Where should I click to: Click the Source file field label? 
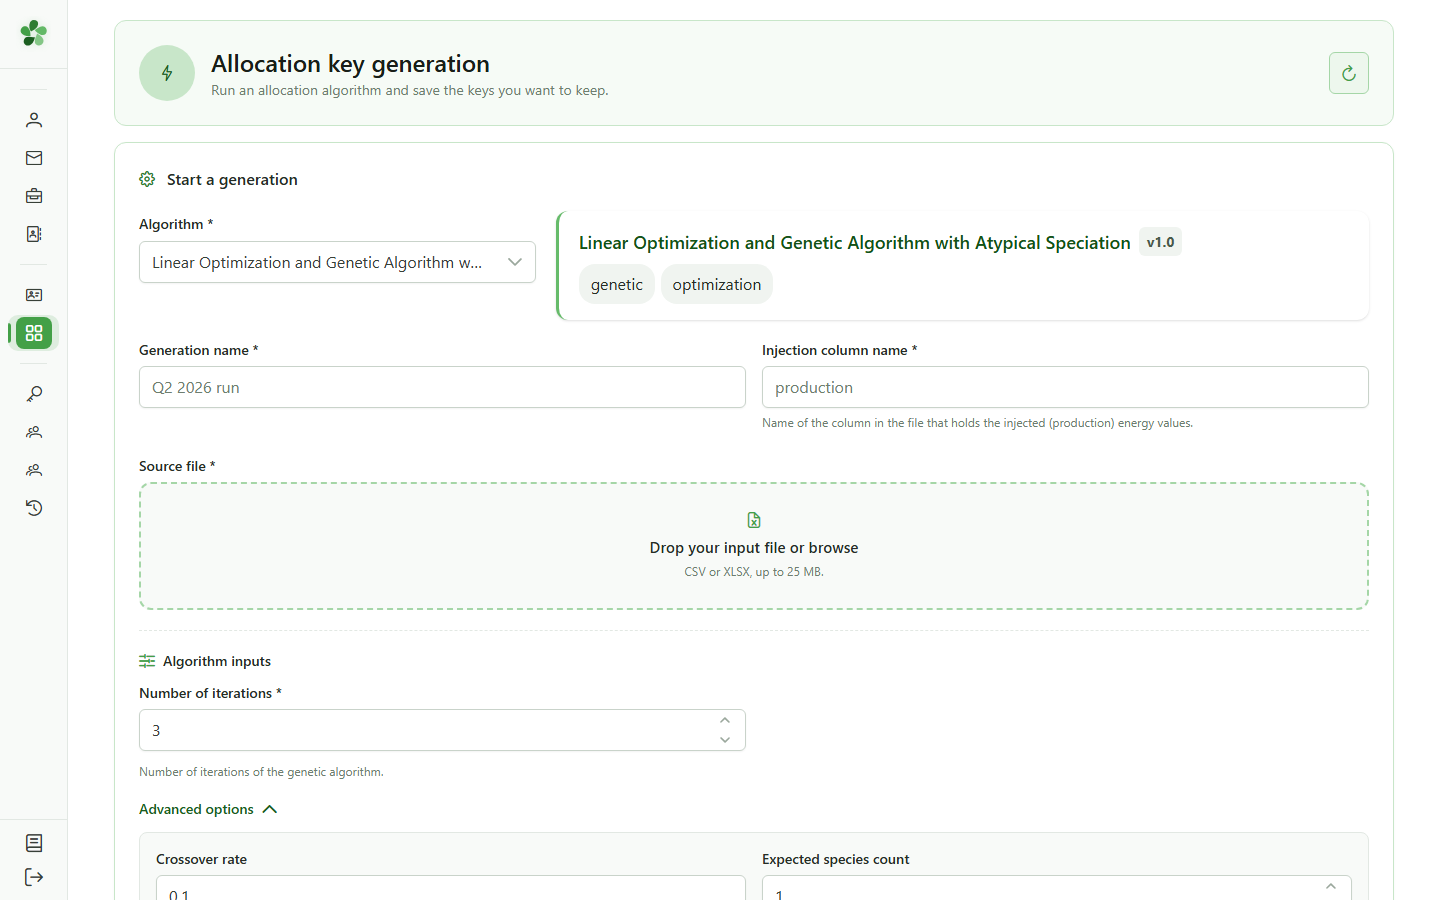coord(177,466)
